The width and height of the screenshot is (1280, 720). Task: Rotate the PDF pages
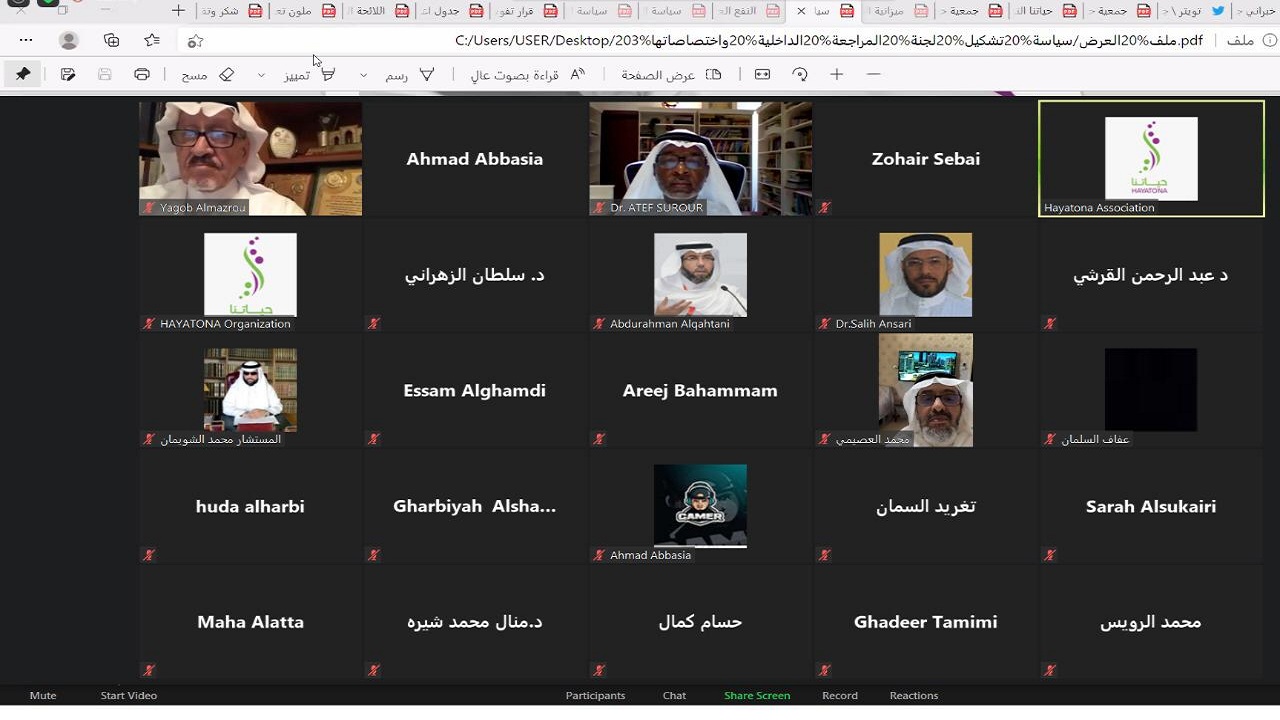(x=800, y=73)
